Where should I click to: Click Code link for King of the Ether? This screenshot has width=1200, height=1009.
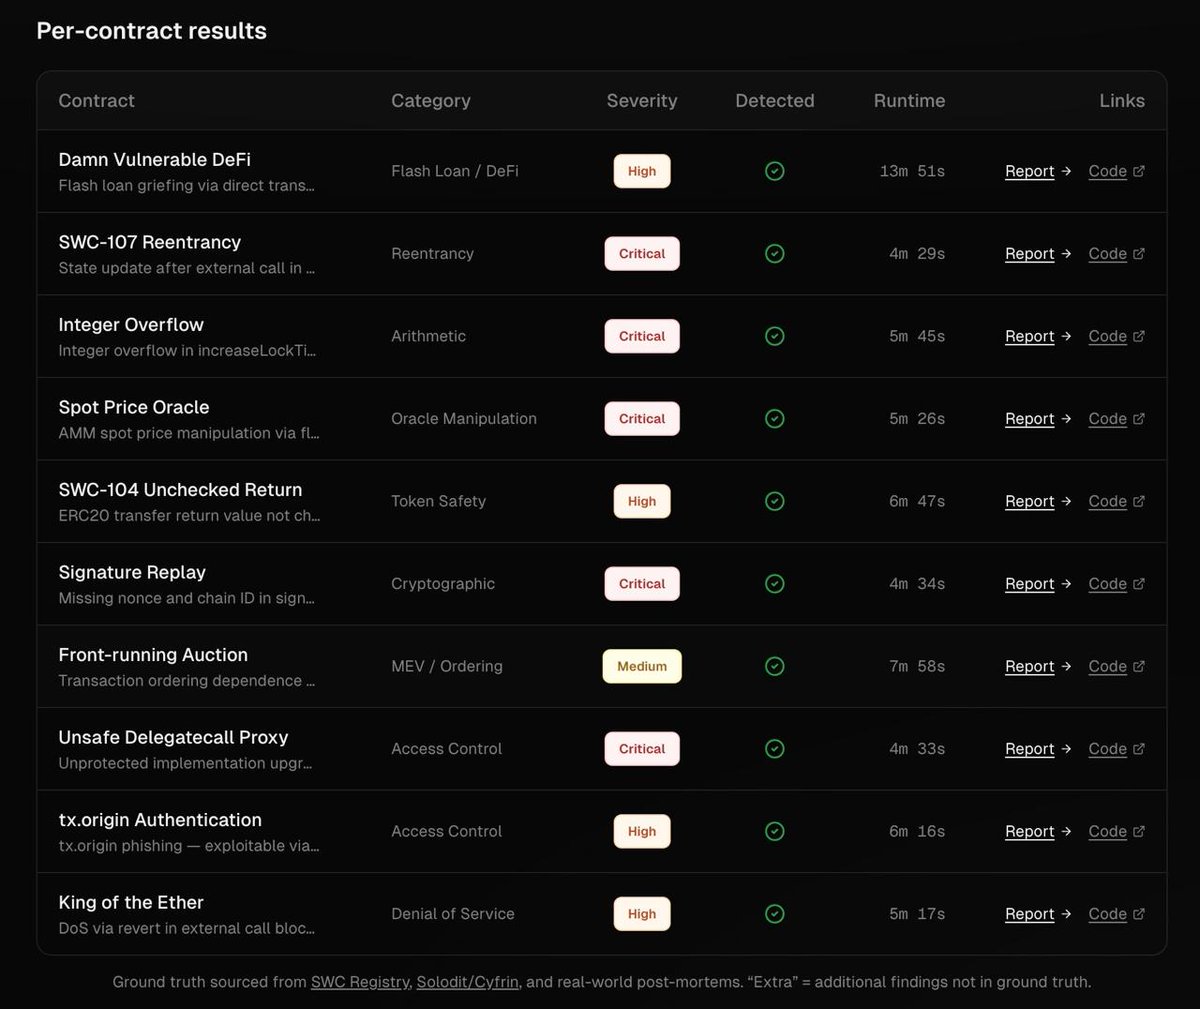click(x=1116, y=914)
